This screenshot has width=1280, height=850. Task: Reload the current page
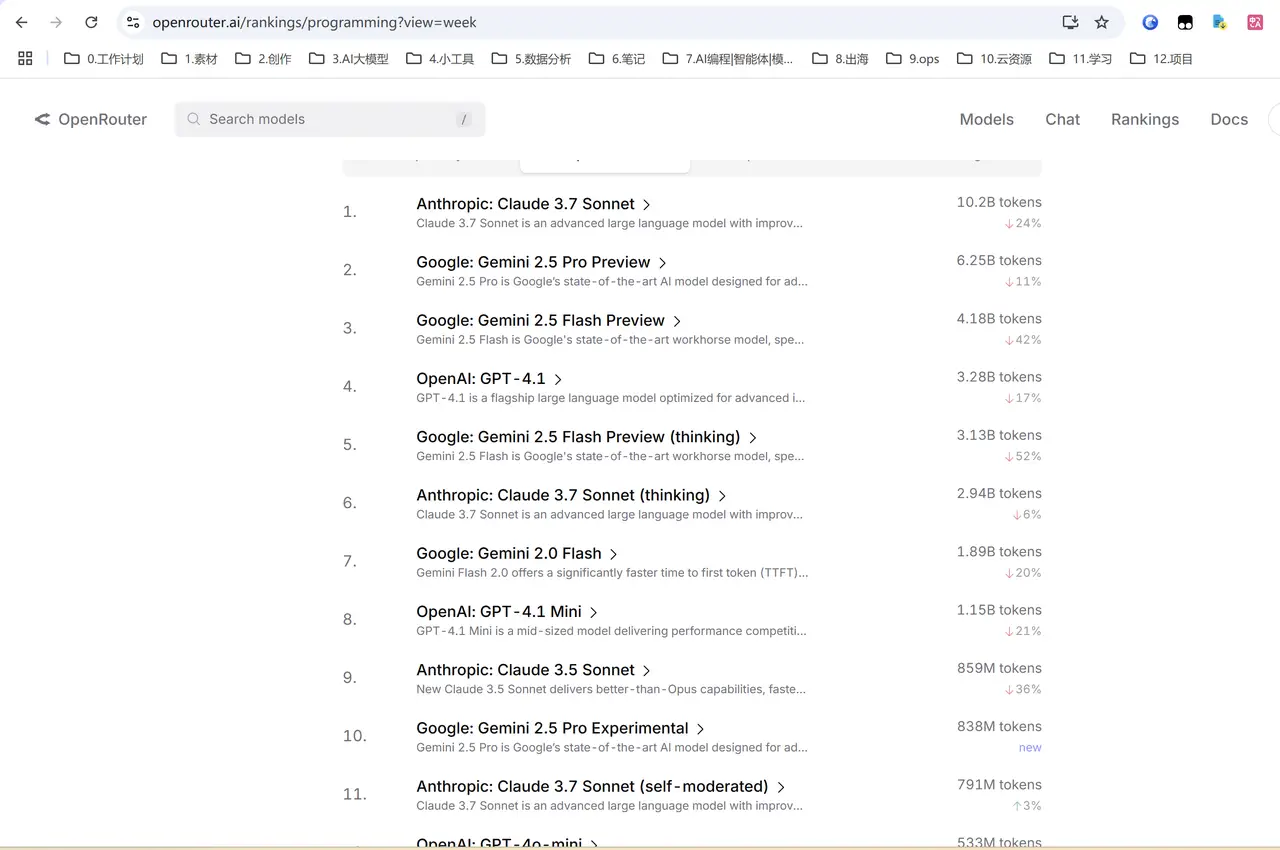(91, 22)
